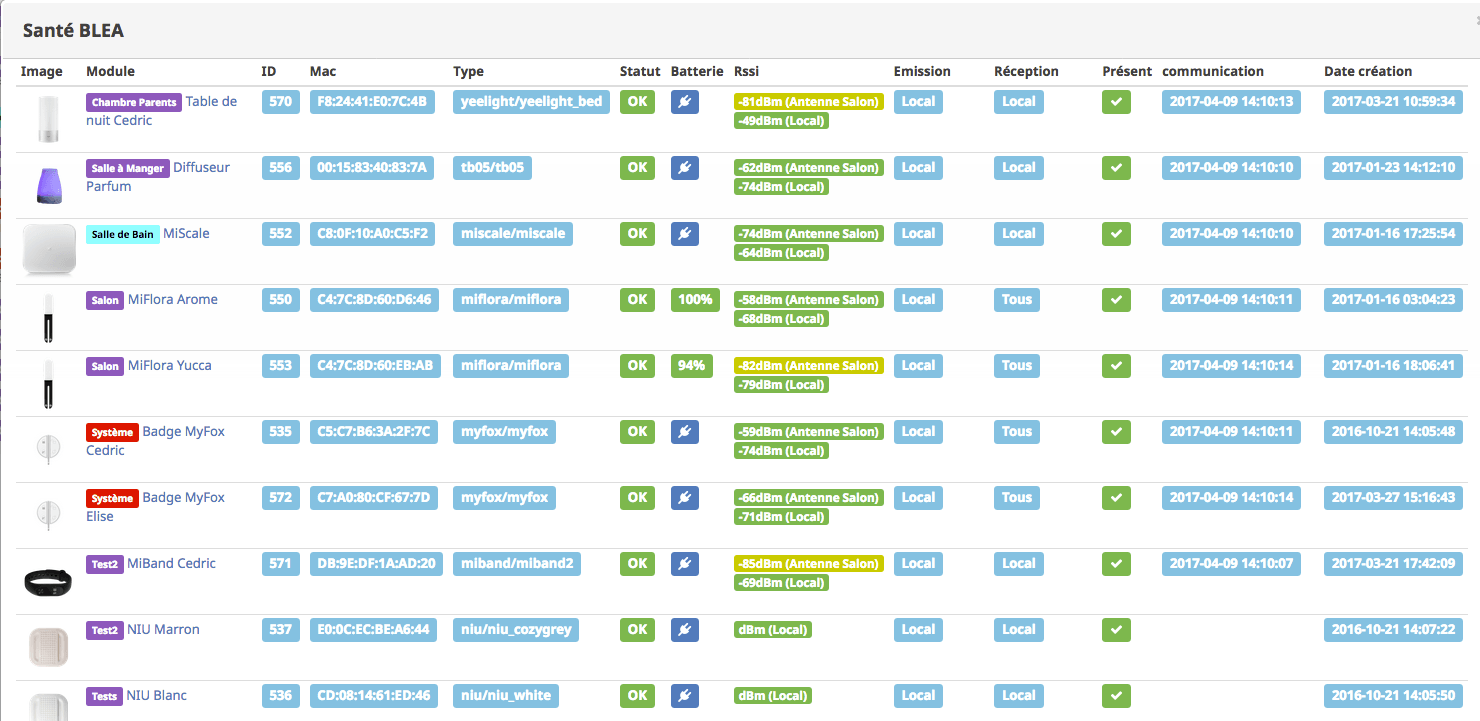Click creation date 2016-10-21 14:05:48

pyautogui.click(x=1393, y=431)
